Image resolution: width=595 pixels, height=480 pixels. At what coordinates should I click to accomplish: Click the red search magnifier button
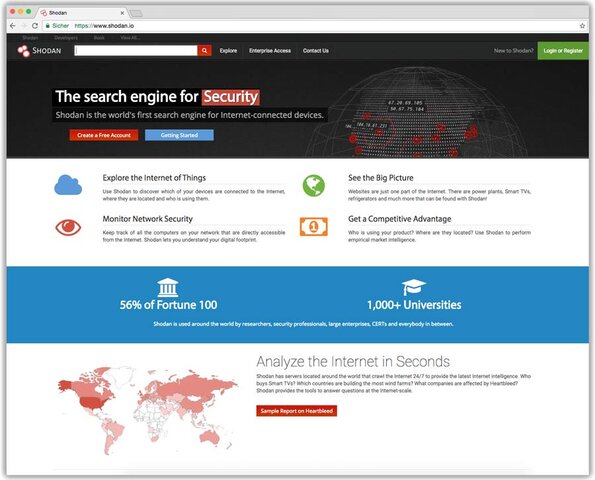(x=204, y=50)
